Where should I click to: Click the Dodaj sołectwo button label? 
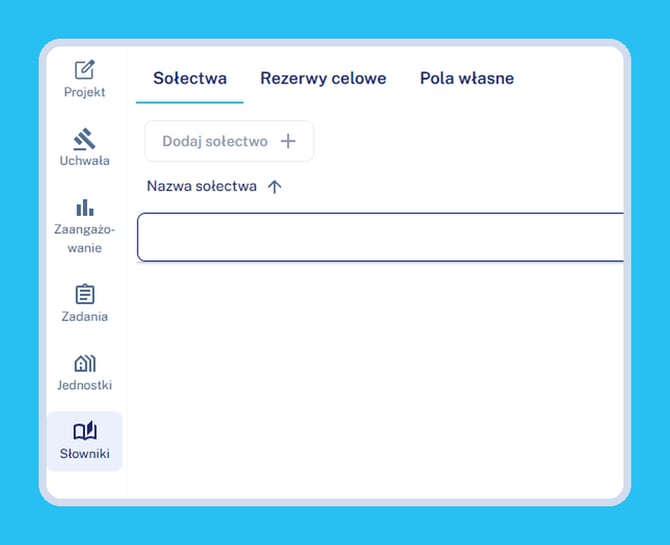click(x=215, y=141)
